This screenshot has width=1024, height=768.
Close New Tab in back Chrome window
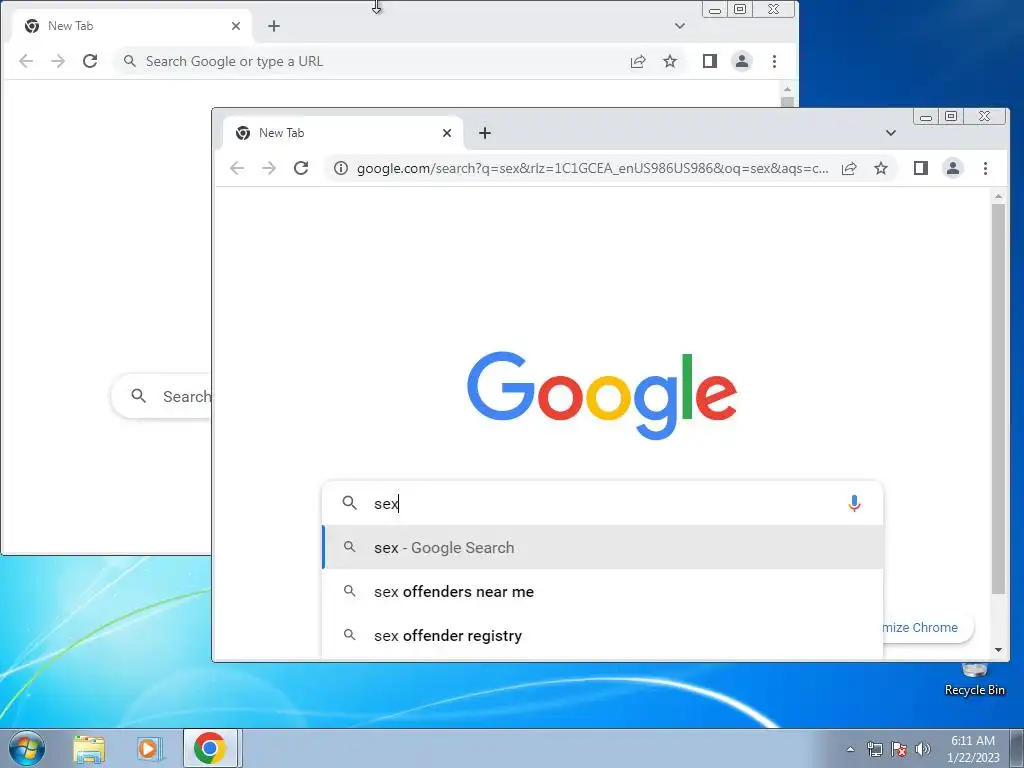(x=236, y=26)
